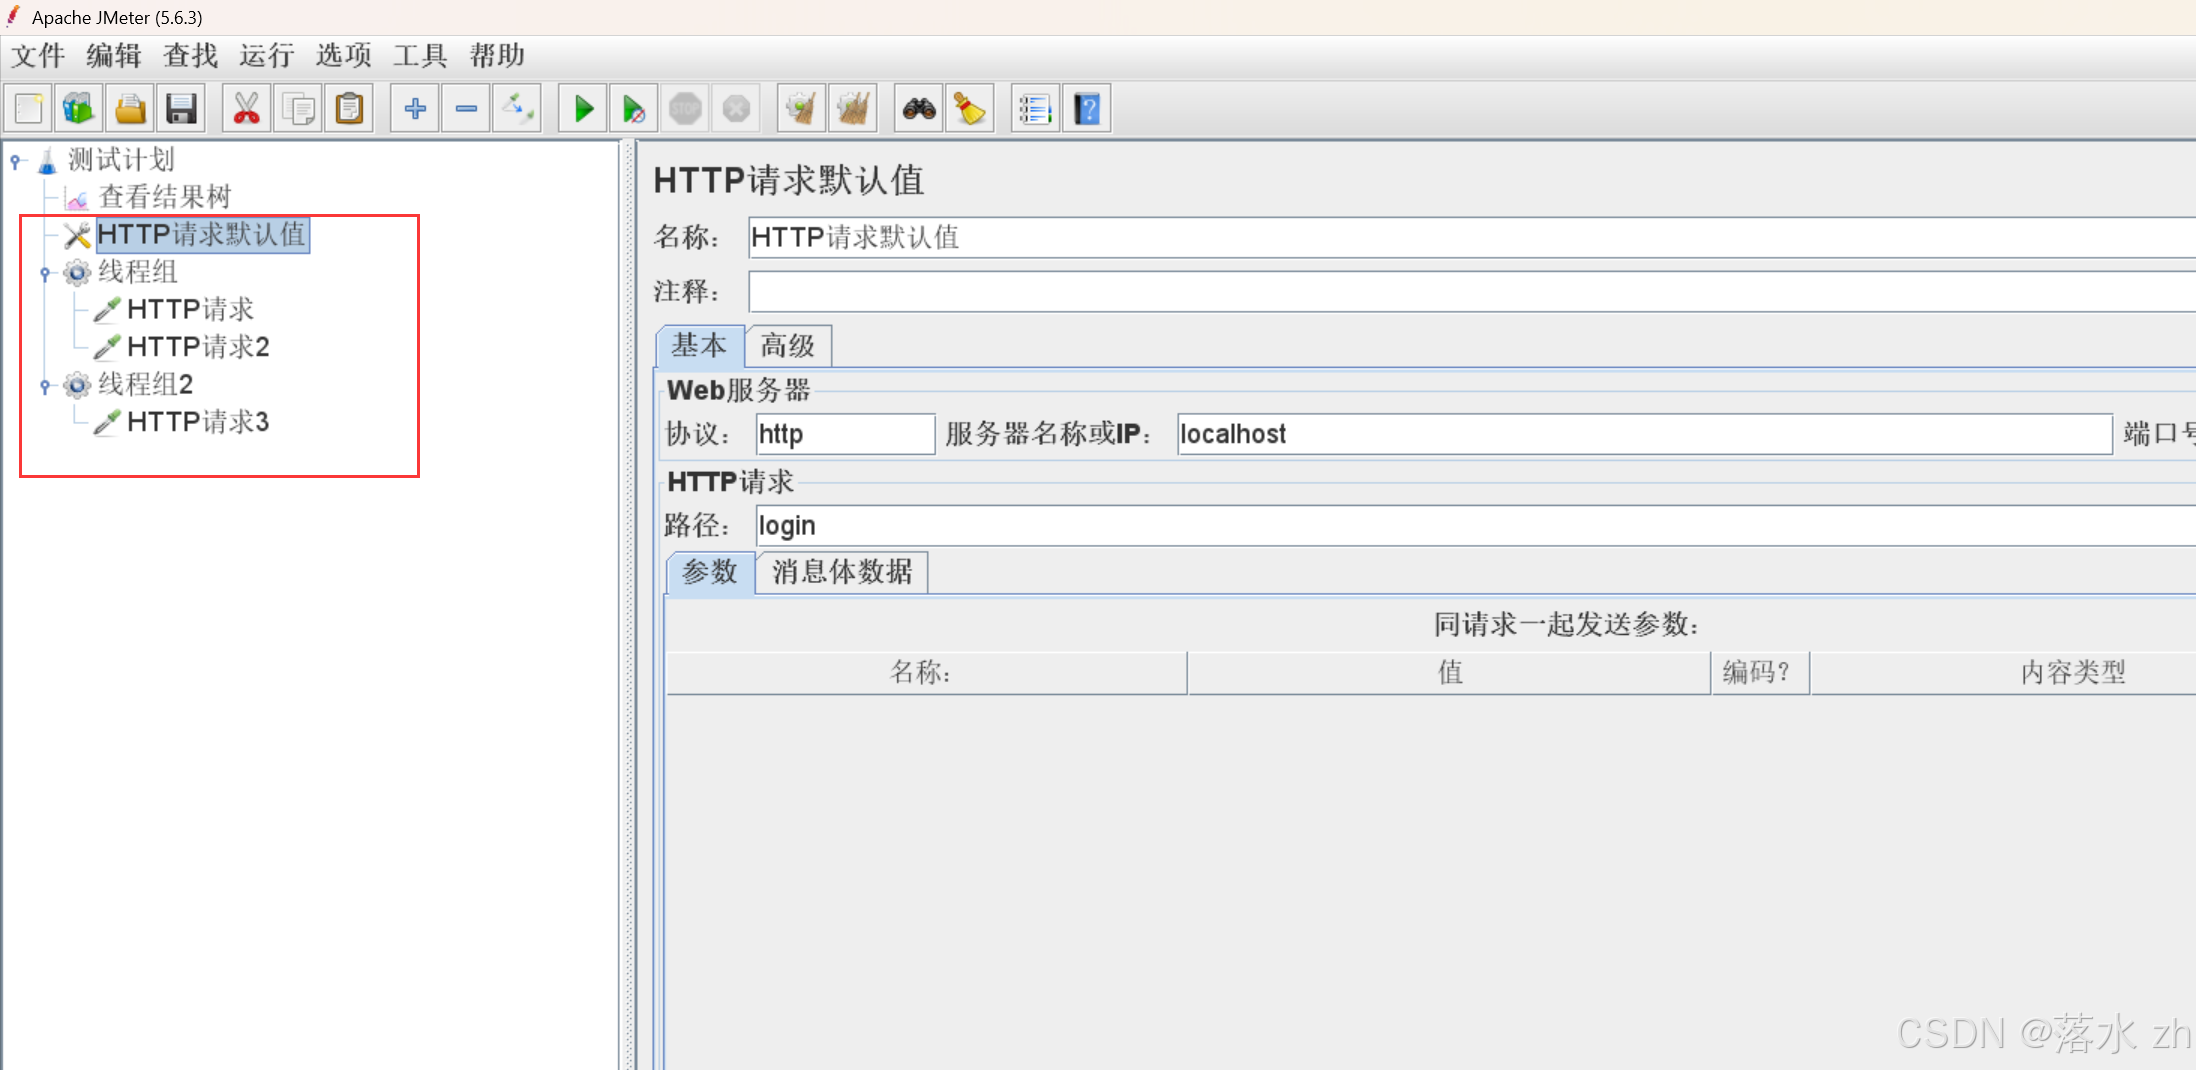Select HTTP请求2 tree item
The height and width of the screenshot is (1070, 2196).
point(199,347)
